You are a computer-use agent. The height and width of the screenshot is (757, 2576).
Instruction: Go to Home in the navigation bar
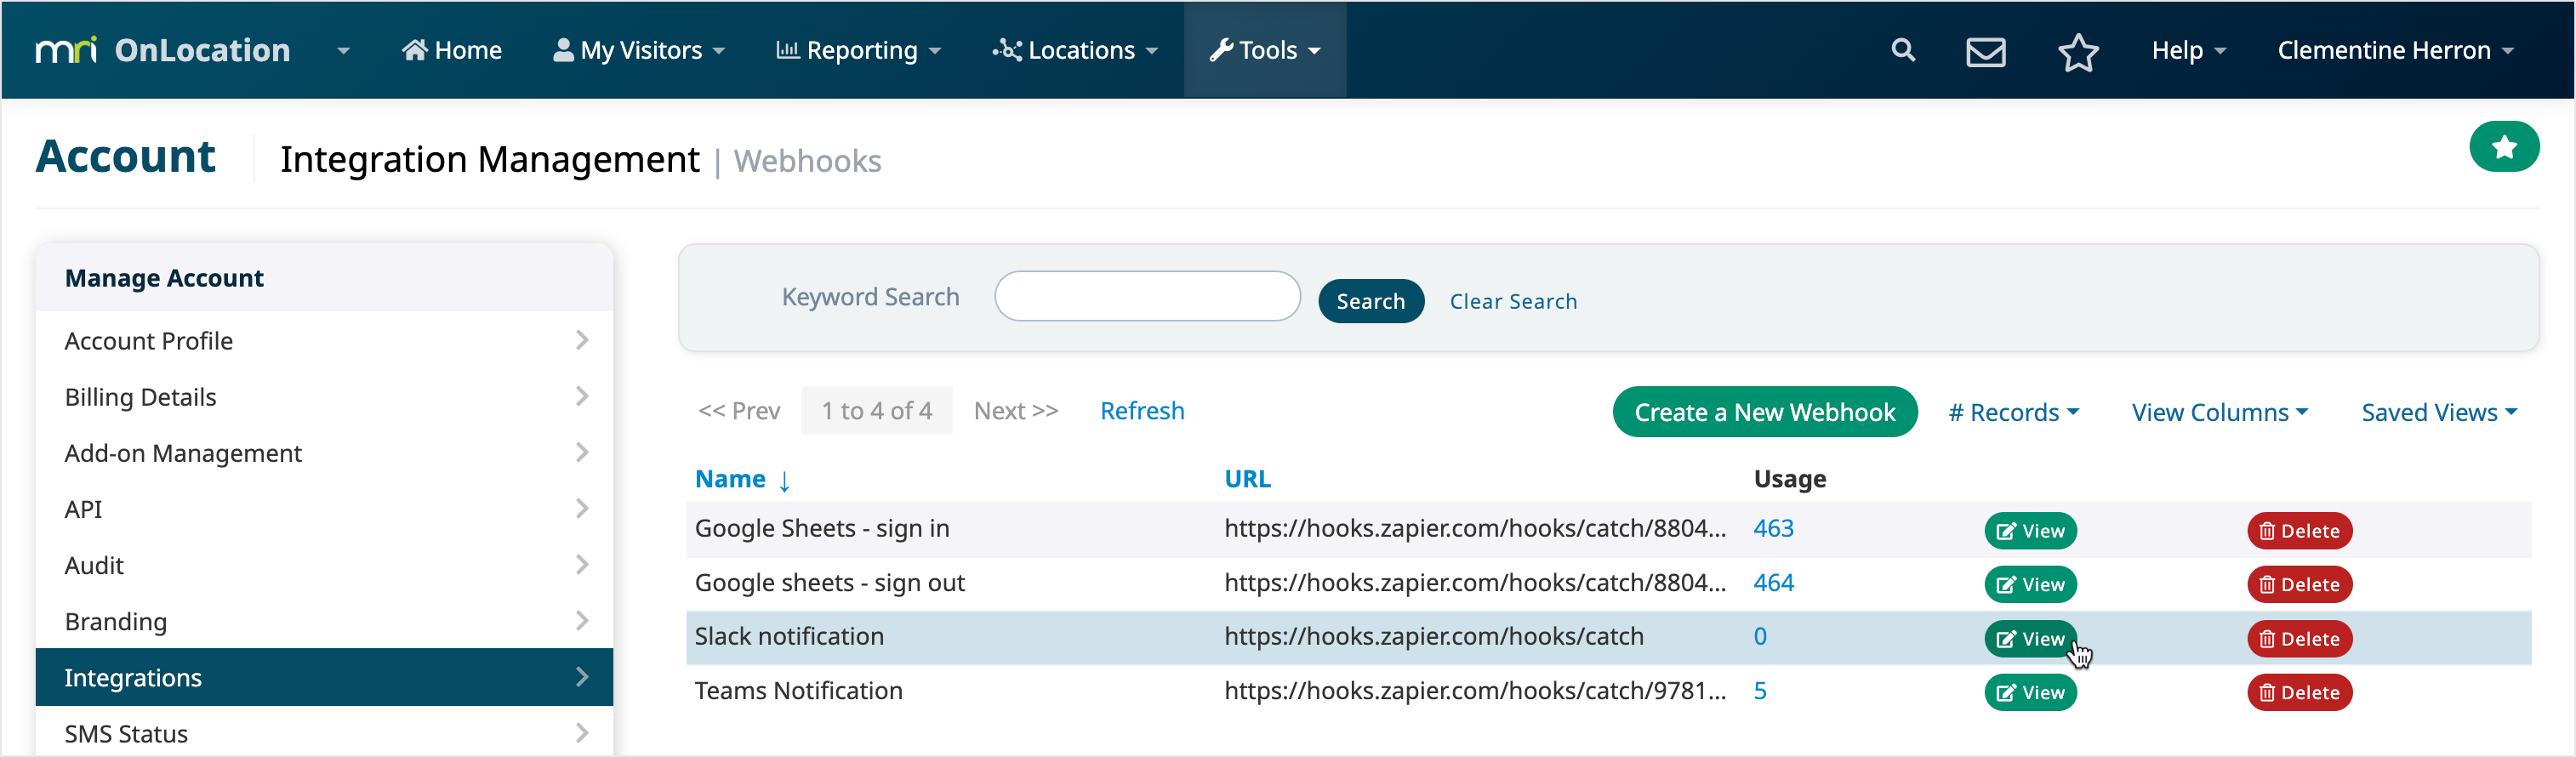click(x=452, y=50)
